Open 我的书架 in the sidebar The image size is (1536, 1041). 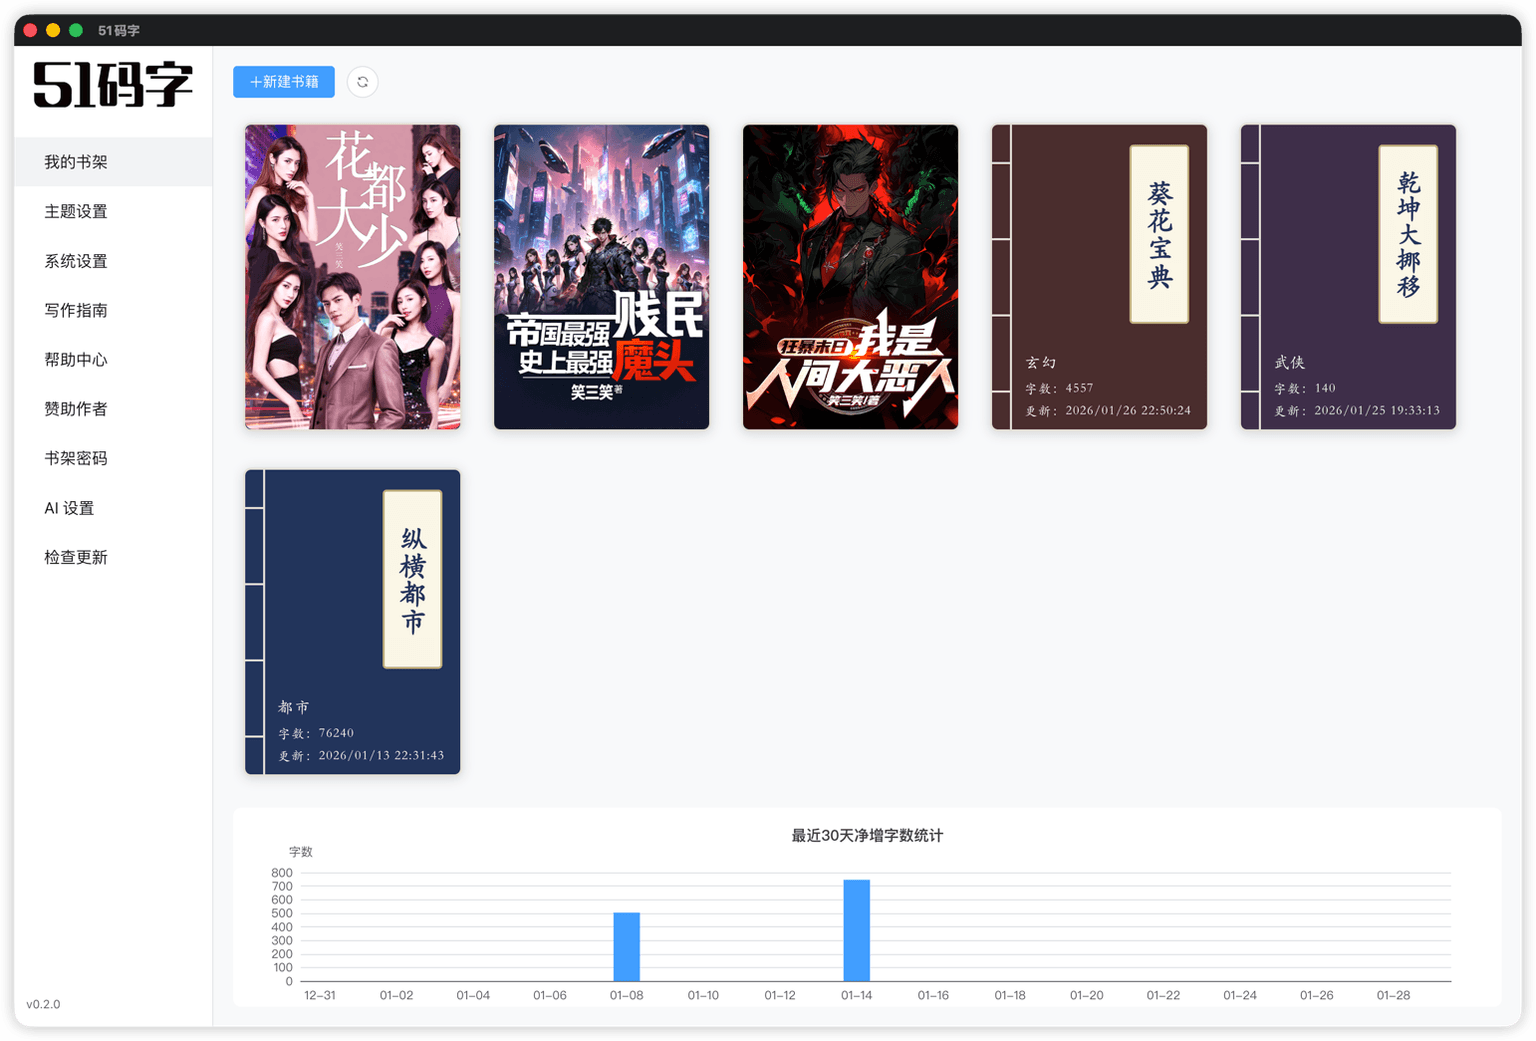tap(76, 162)
